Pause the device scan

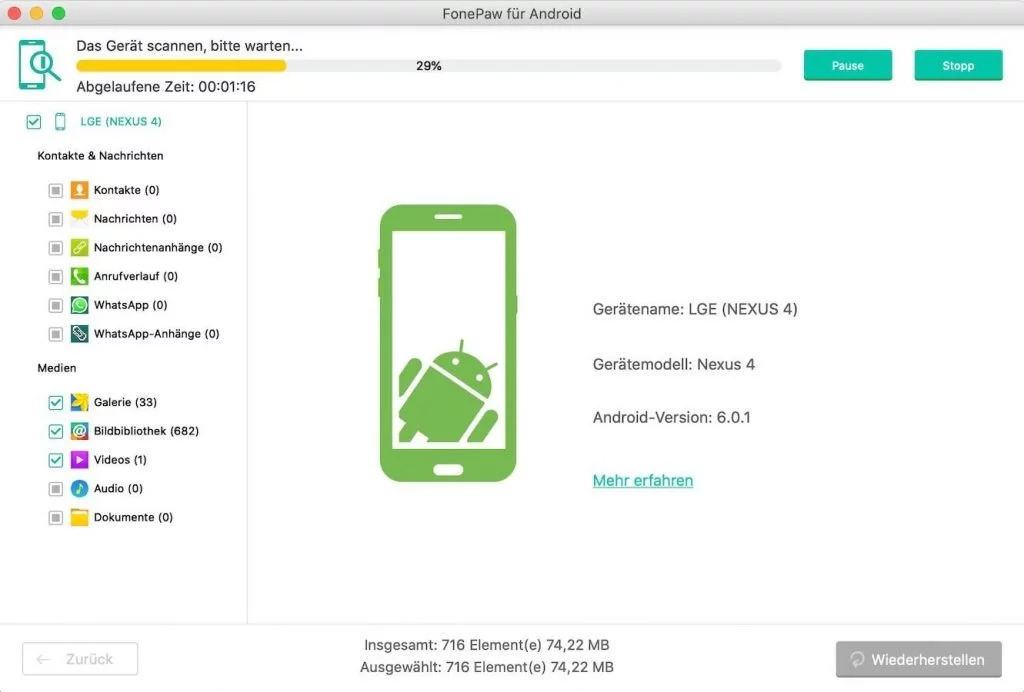(848, 65)
